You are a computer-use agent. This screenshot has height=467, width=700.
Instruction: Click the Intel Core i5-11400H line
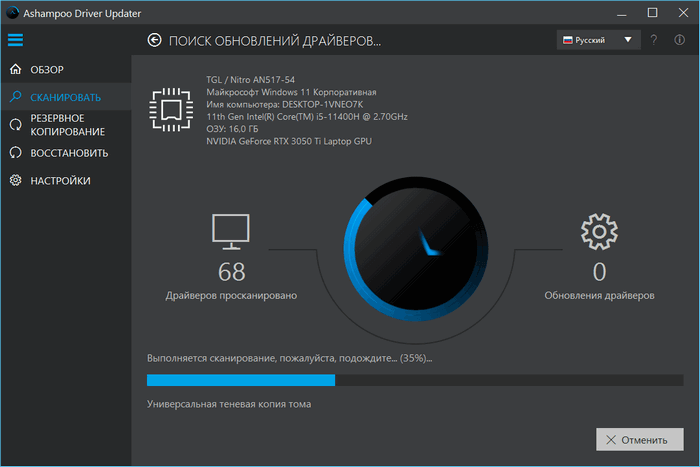pos(307,117)
